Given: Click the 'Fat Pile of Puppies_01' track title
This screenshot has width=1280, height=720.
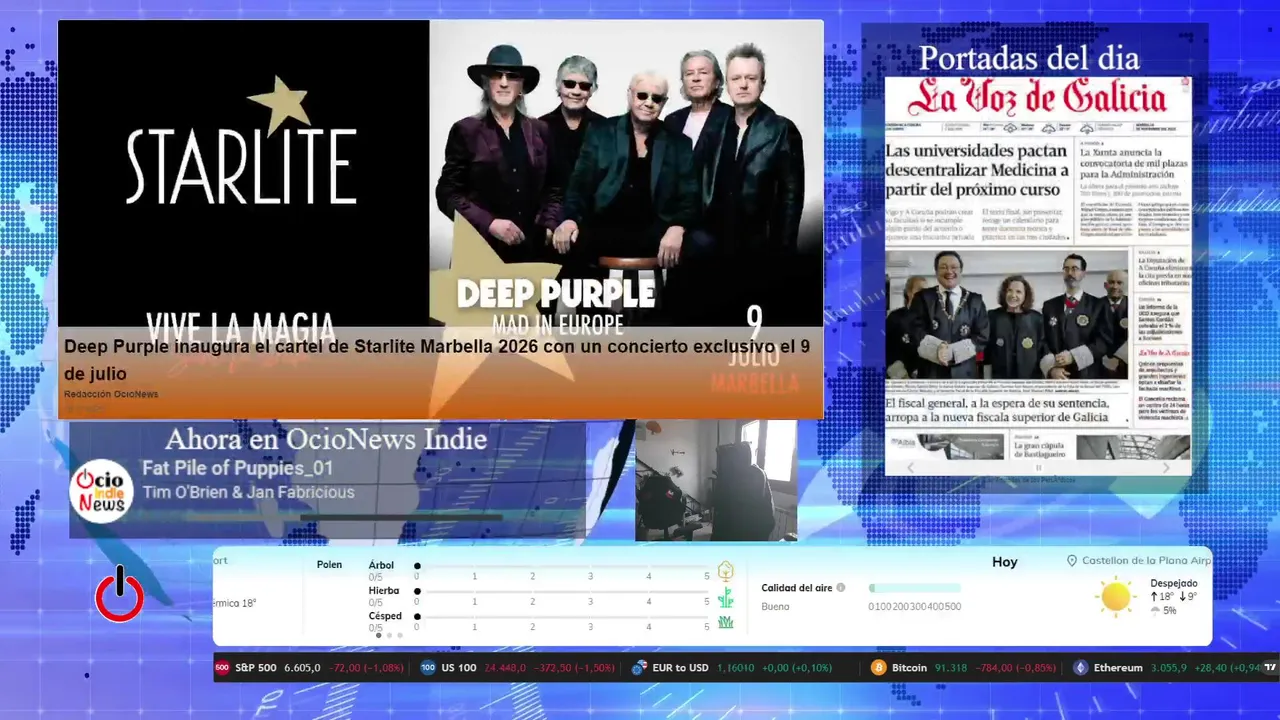Looking at the screenshot, I should pos(237,468).
